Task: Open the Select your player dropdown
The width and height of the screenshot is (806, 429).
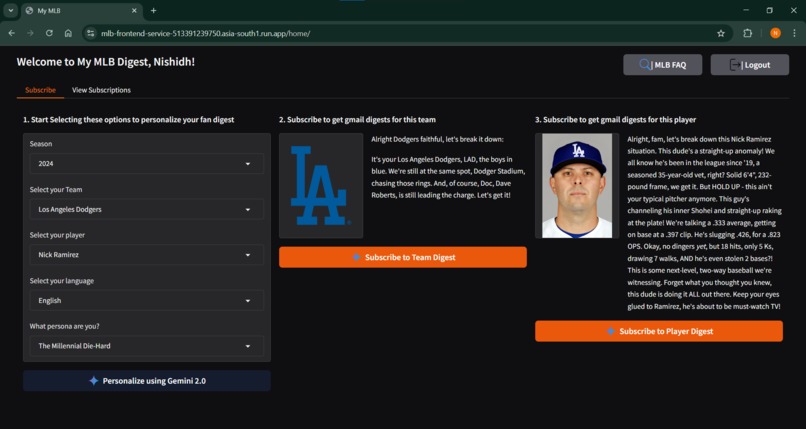Action: (146, 255)
